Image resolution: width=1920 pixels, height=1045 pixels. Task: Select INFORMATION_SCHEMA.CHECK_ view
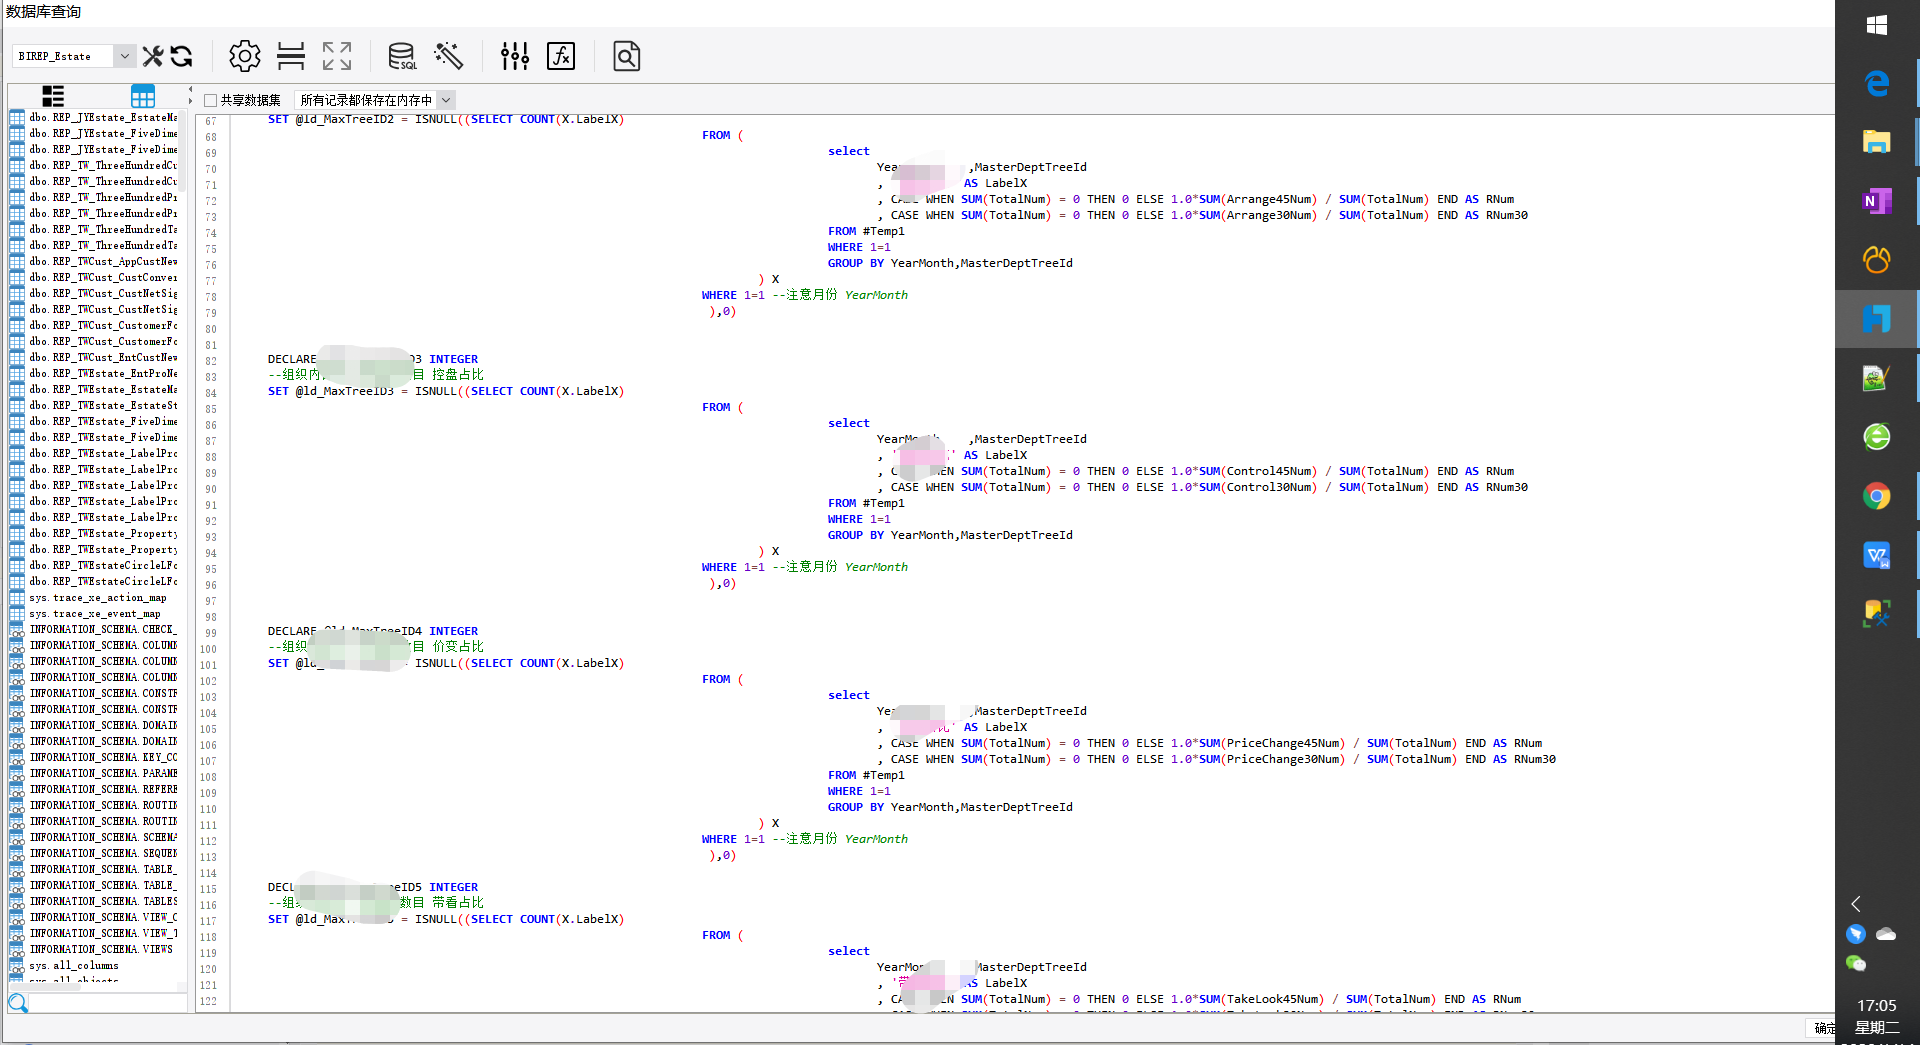[x=103, y=630]
